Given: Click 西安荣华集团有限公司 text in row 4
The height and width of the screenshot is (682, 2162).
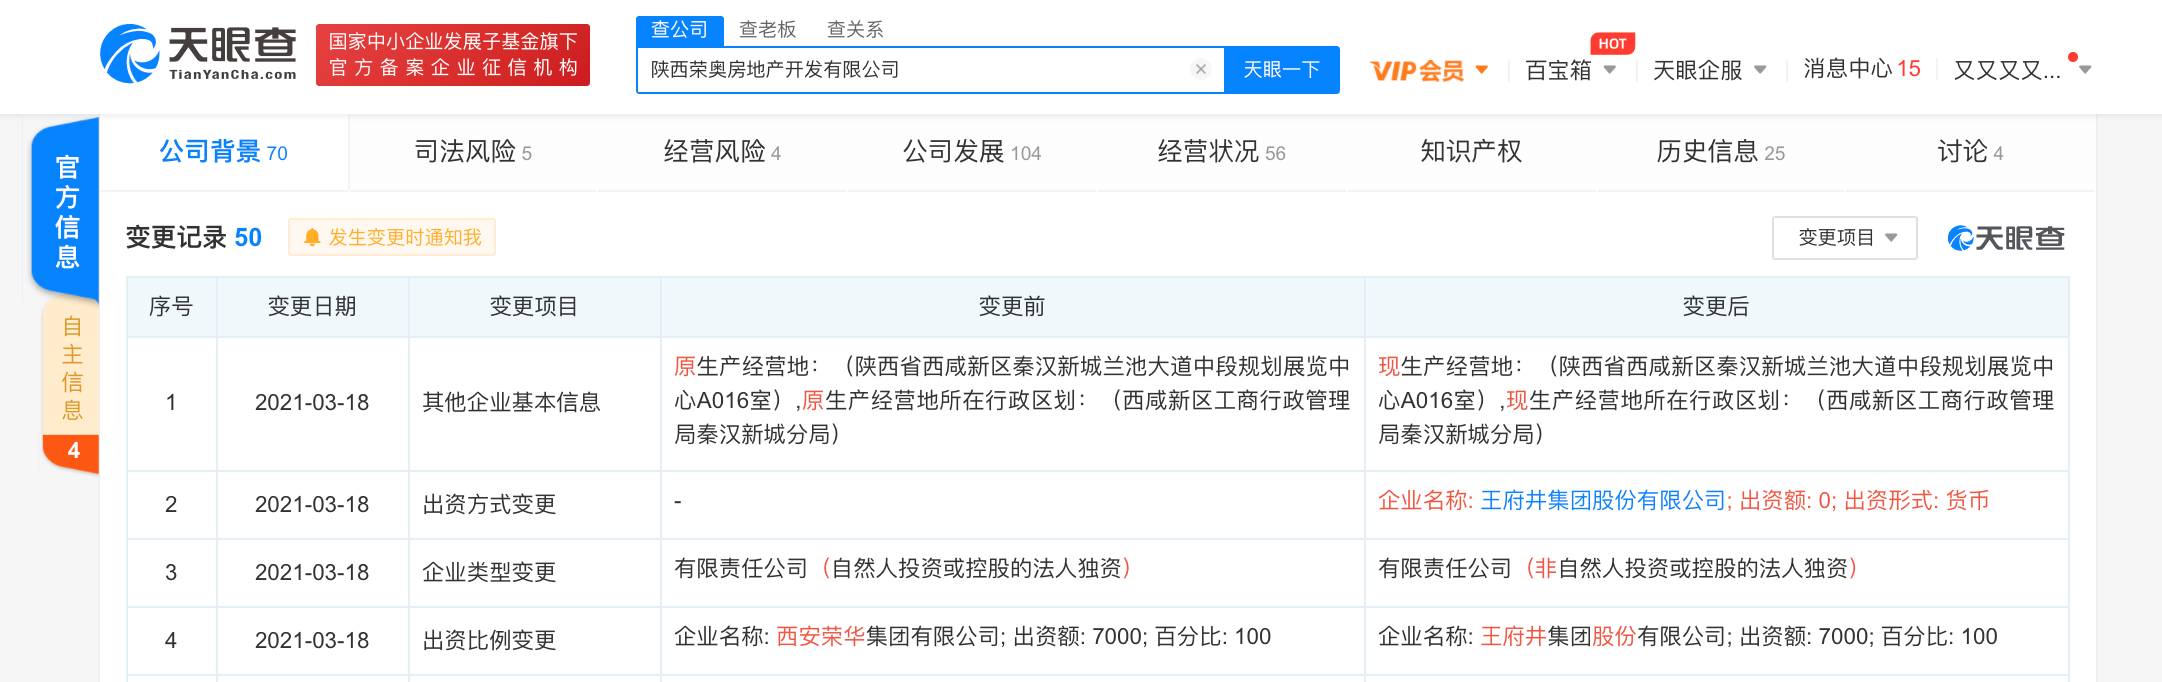Looking at the screenshot, I should tap(889, 637).
